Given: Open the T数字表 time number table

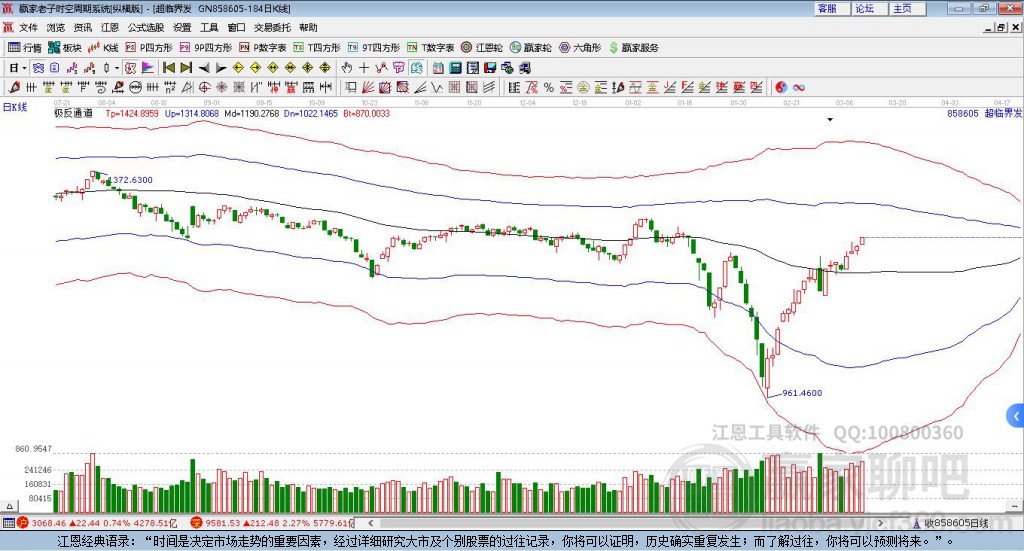Looking at the screenshot, I should click(x=430, y=48).
